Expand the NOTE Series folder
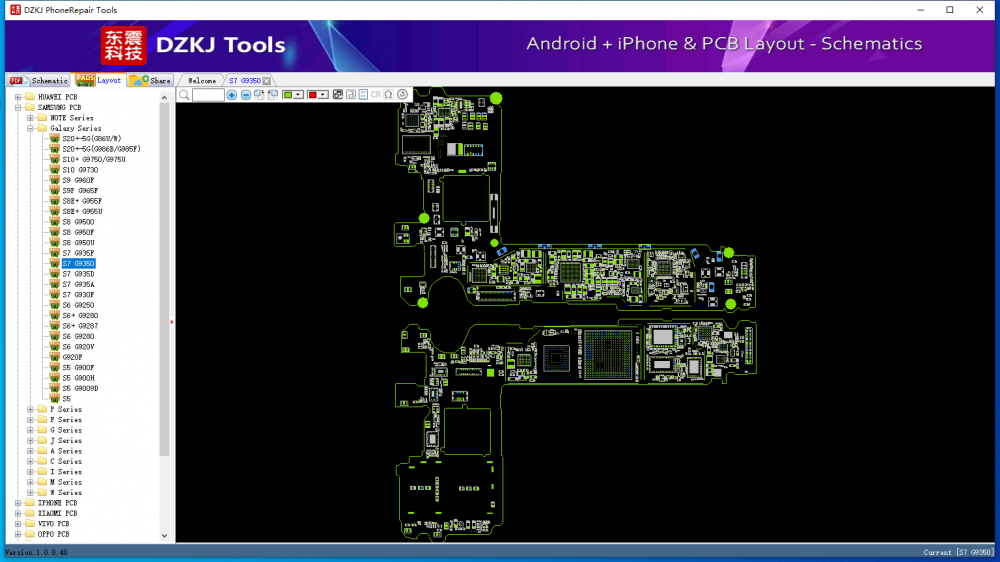 coord(30,118)
